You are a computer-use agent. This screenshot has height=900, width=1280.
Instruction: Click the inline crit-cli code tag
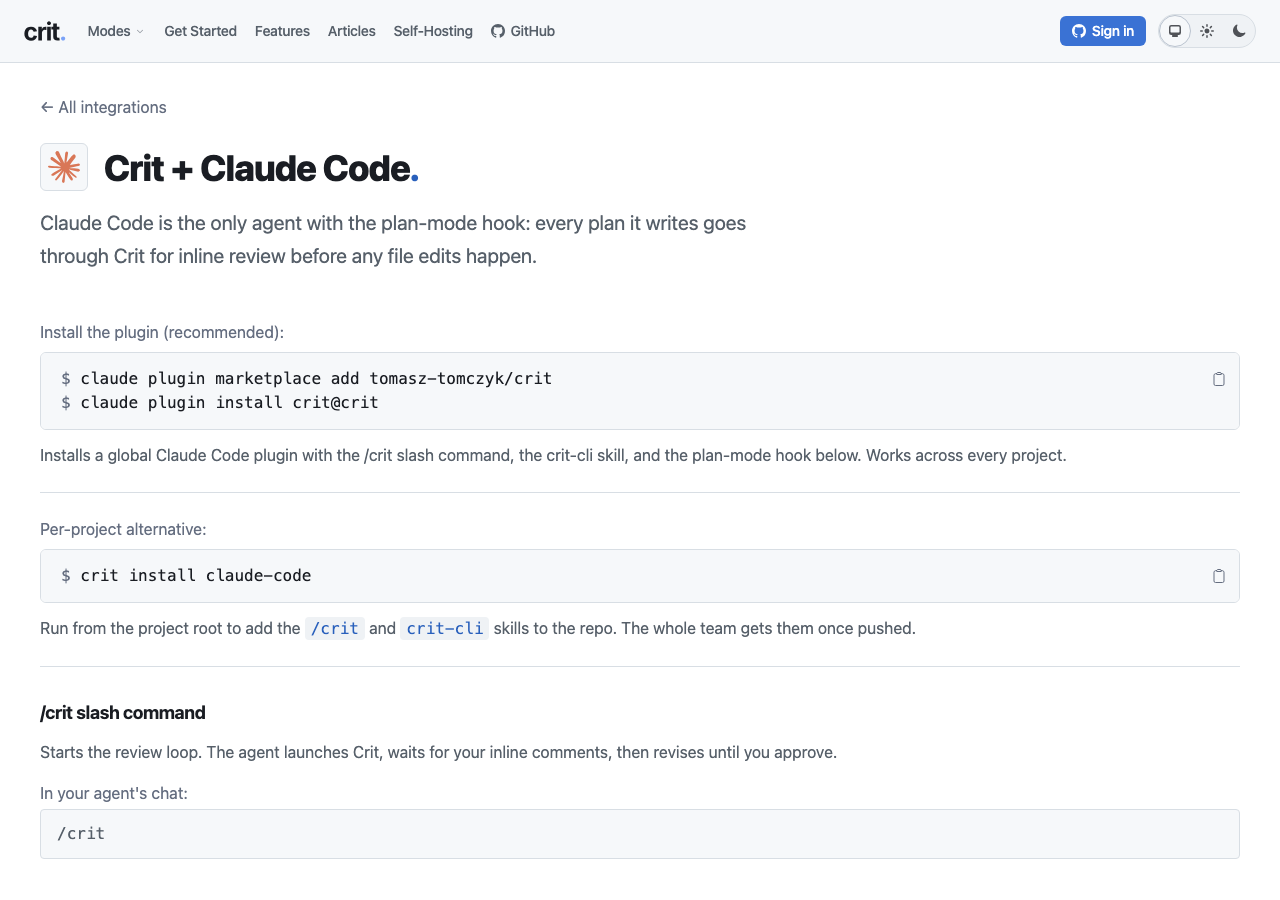[445, 629]
